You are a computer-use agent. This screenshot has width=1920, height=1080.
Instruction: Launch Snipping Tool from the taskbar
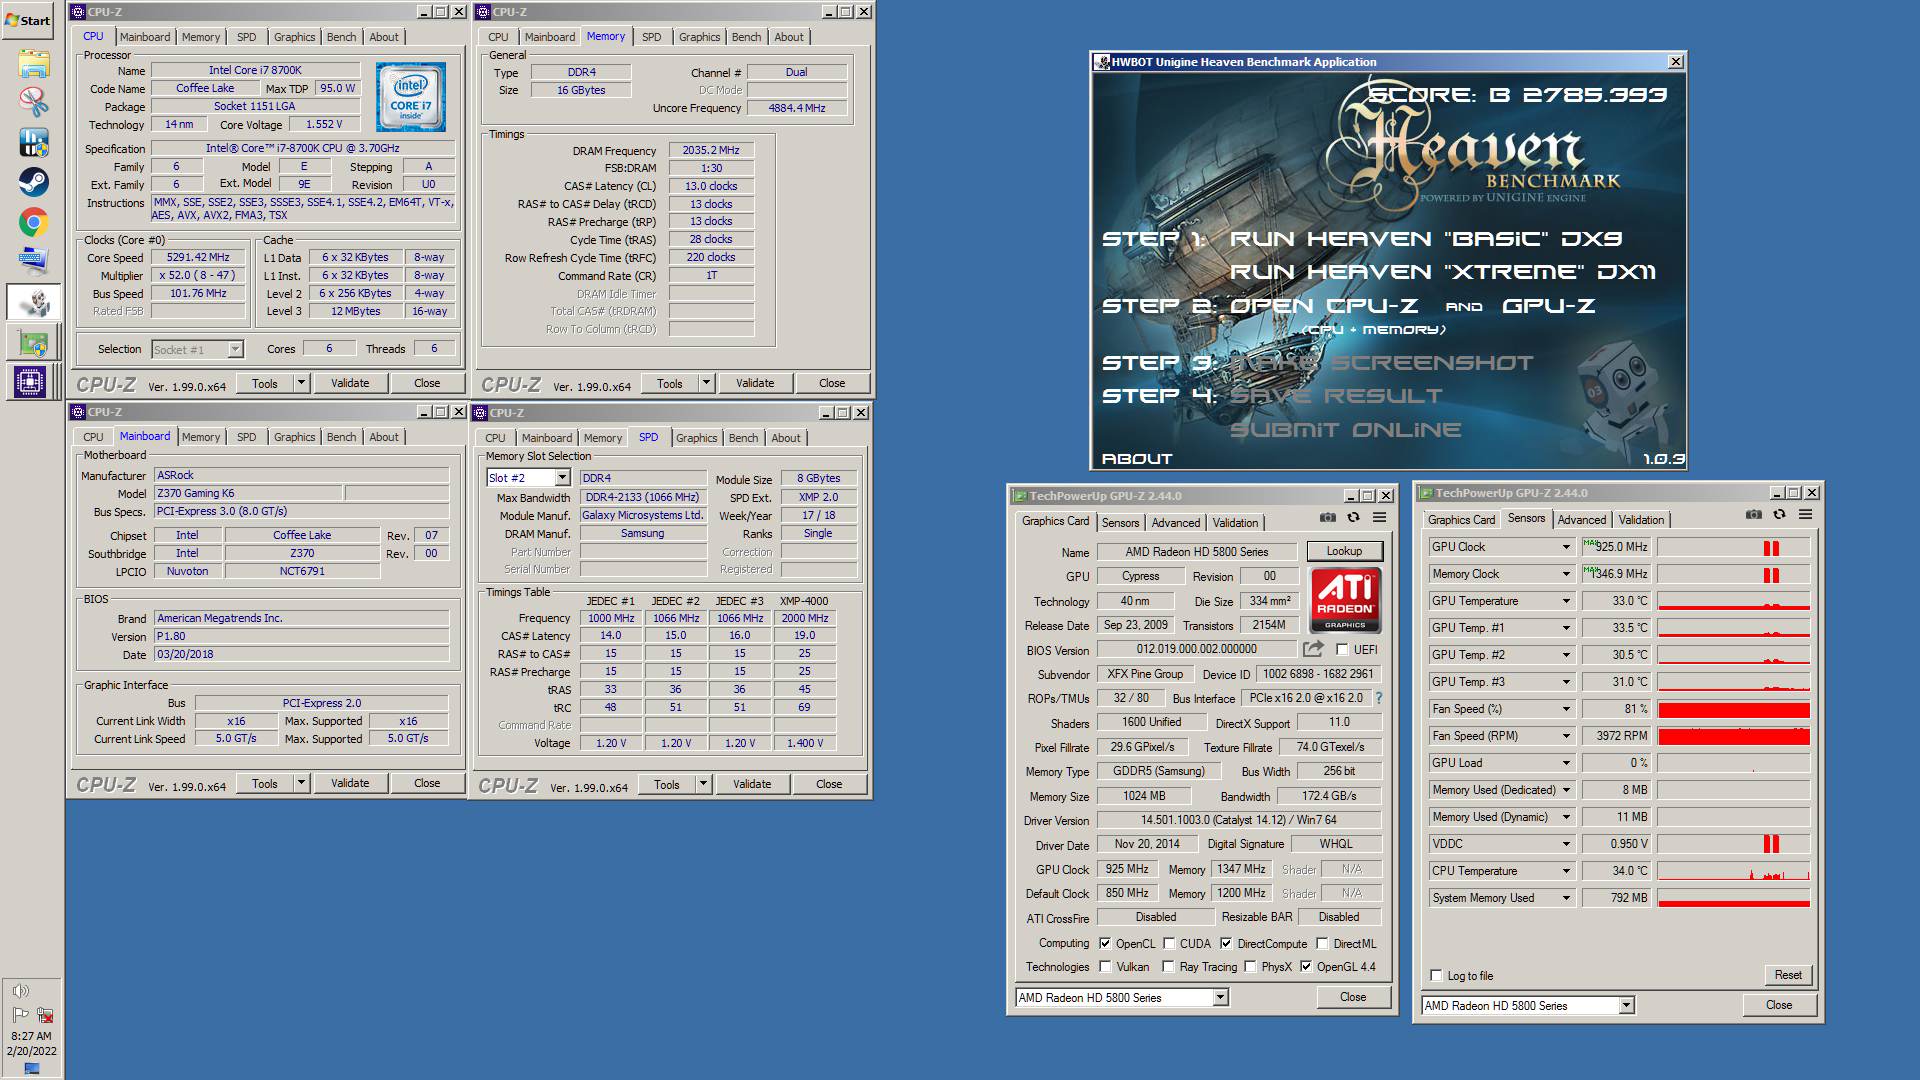pos(33,102)
